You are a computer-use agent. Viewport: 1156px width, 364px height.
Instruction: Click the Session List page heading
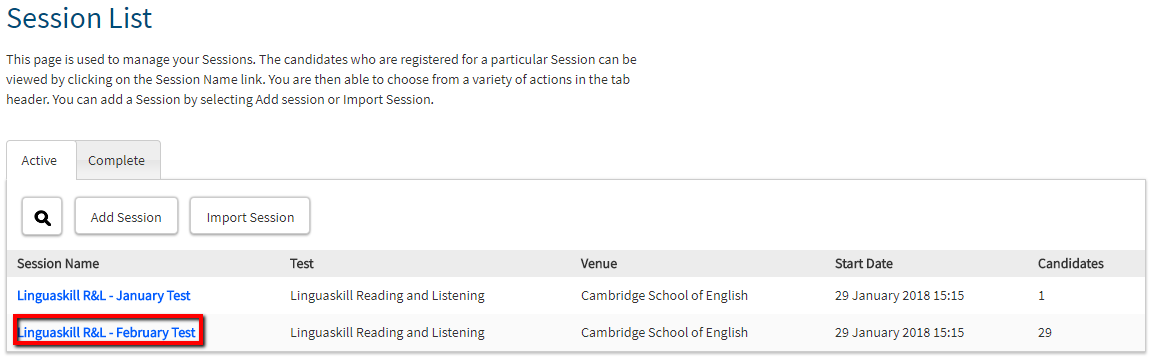pyautogui.click(x=79, y=18)
